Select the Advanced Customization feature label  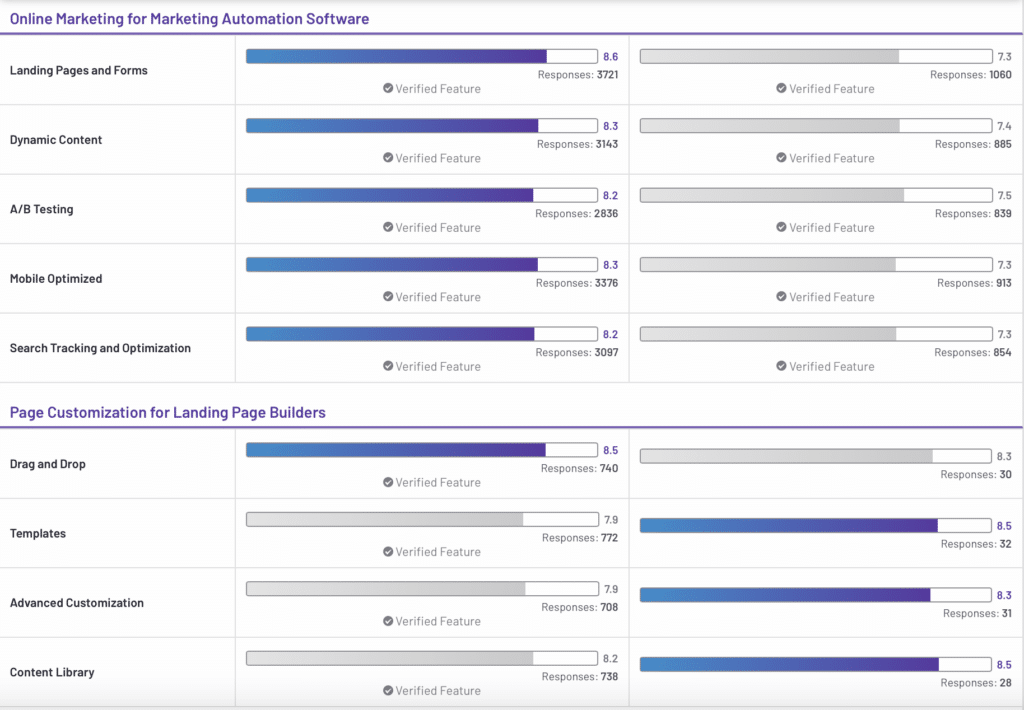(x=77, y=603)
